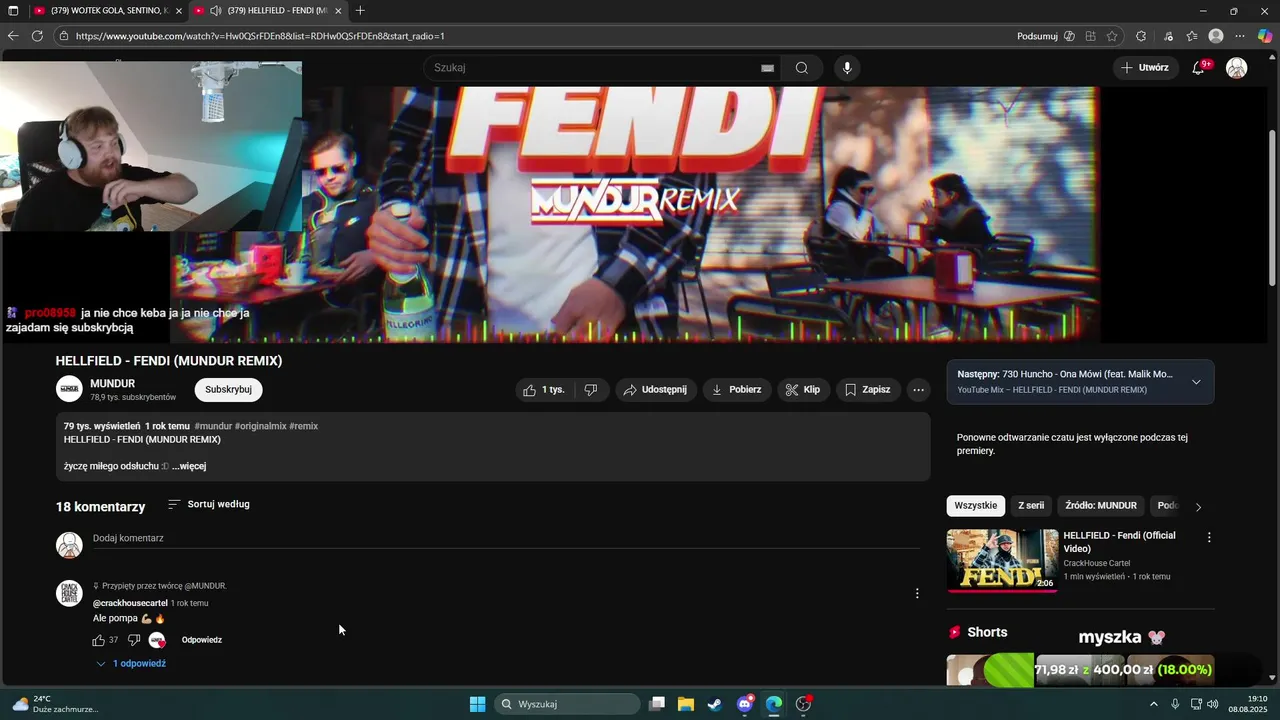This screenshot has width=1280, height=720.
Task: Open @crackhousecartel commenter profile
Action: [130, 603]
